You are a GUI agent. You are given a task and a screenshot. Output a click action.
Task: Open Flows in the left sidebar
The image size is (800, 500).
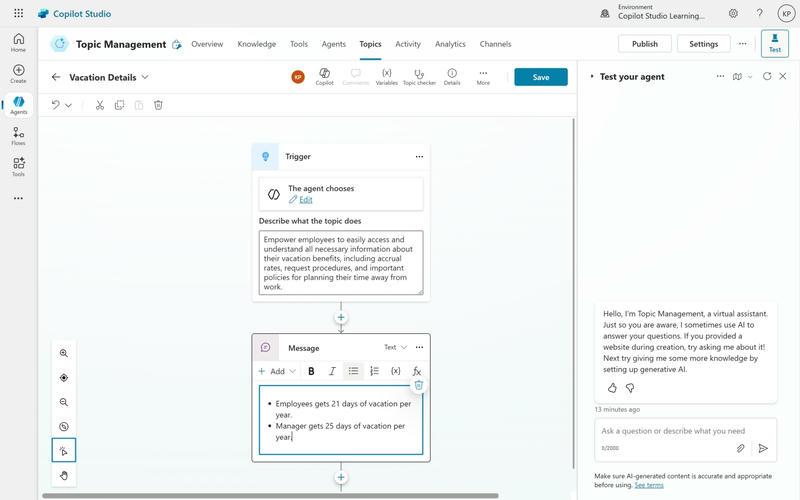(x=18, y=136)
